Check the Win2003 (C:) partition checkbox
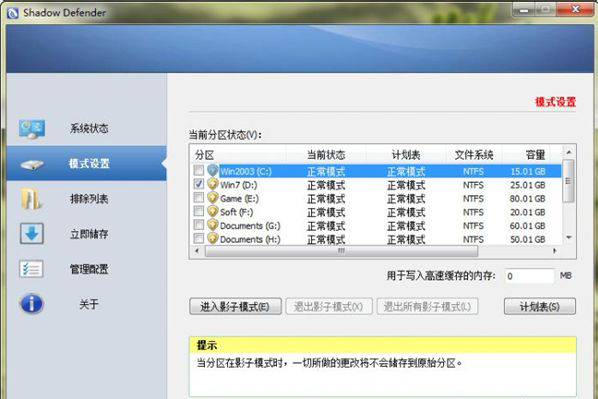Image resolution: width=598 pixels, height=399 pixels. 199,170
